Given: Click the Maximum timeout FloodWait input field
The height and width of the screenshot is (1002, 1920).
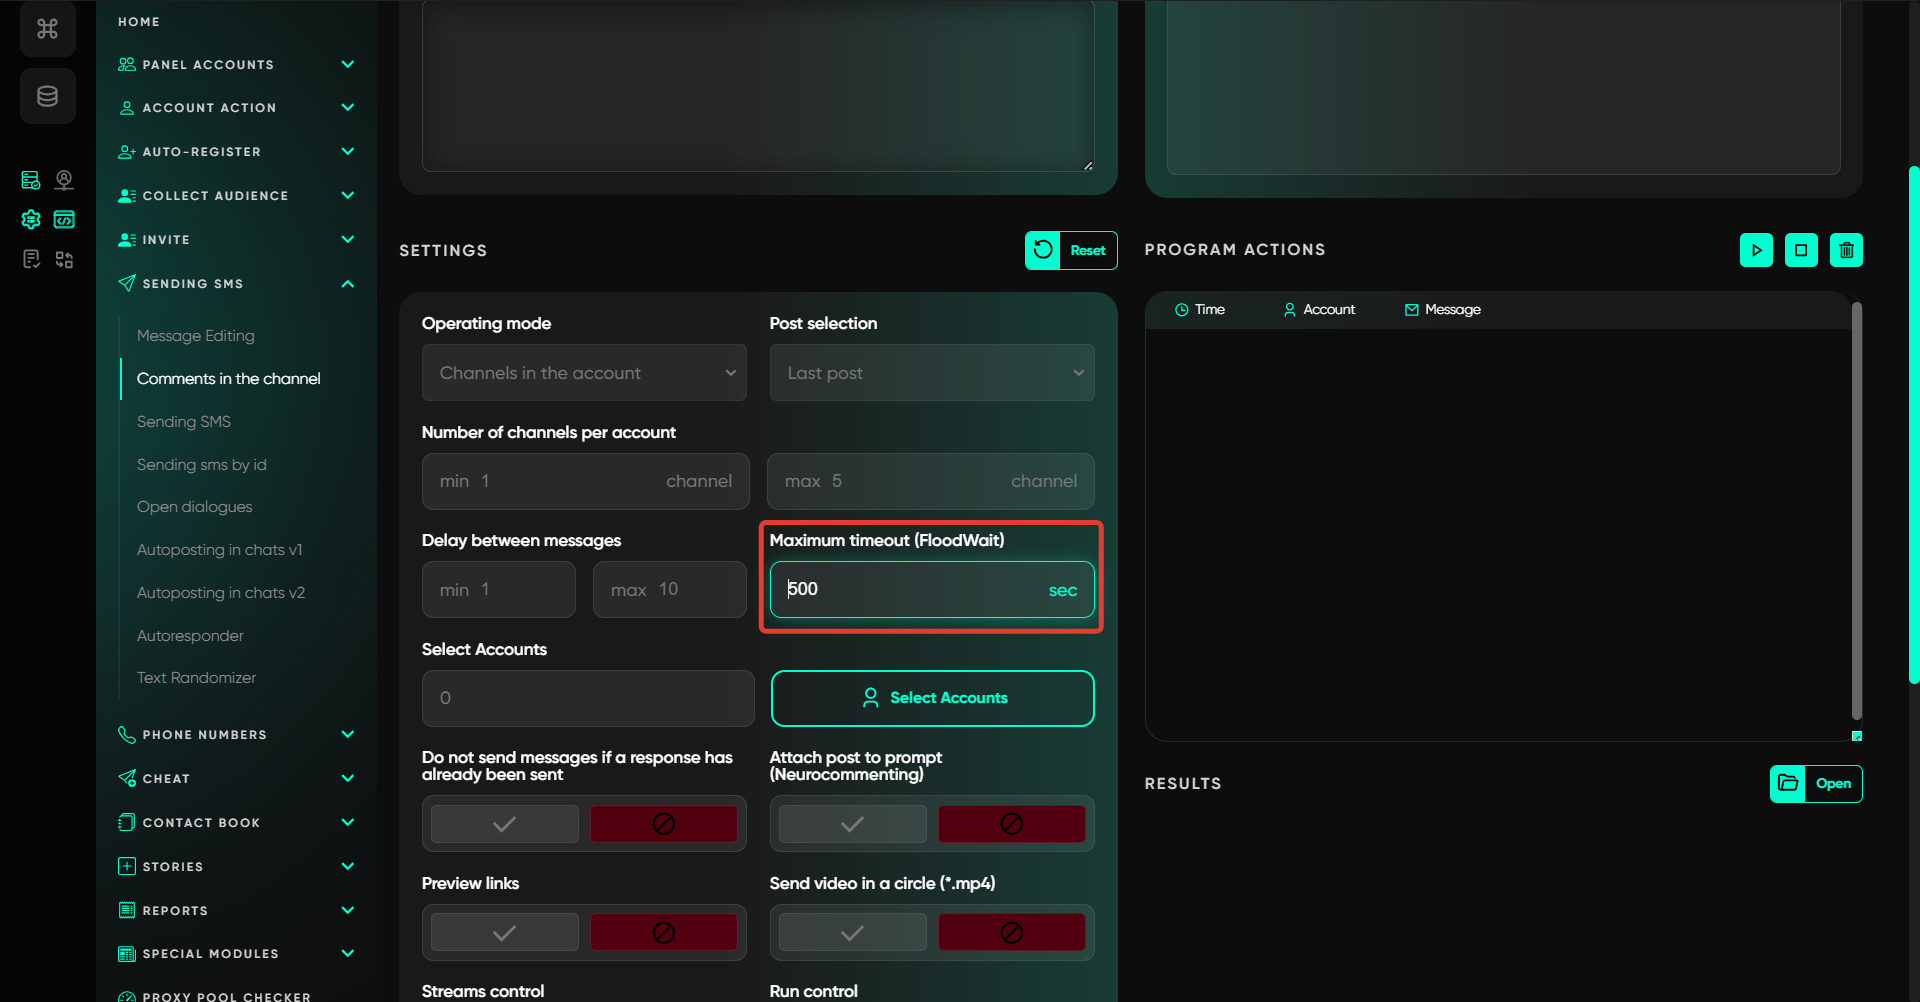Looking at the screenshot, I should (910, 590).
